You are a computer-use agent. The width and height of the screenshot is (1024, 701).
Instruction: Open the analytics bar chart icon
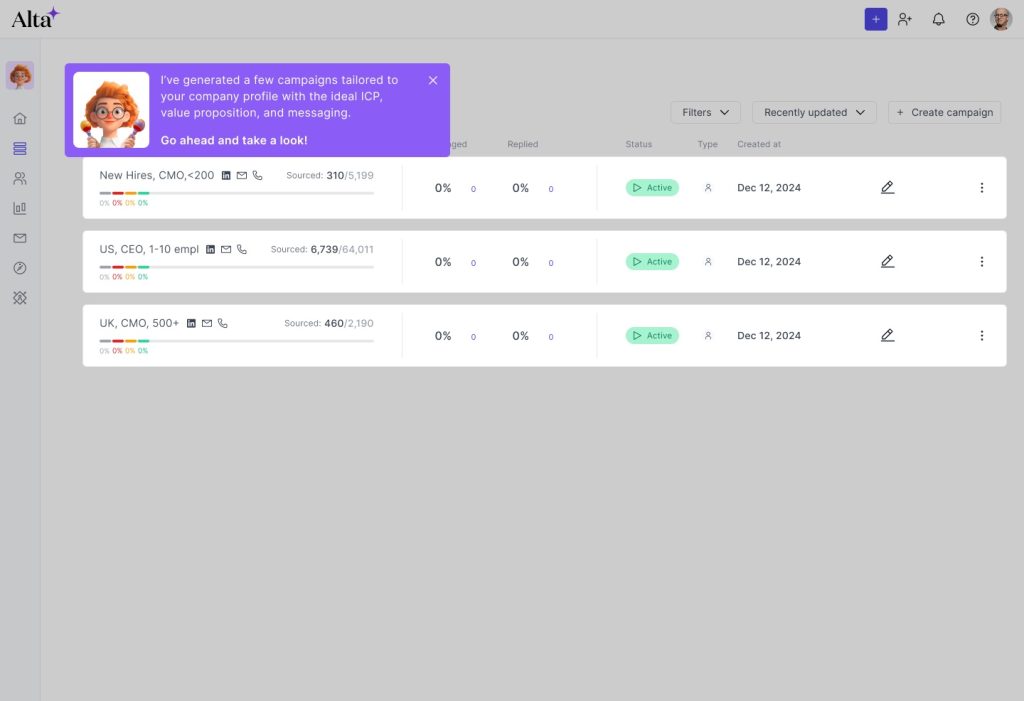[x=20, y=208]
